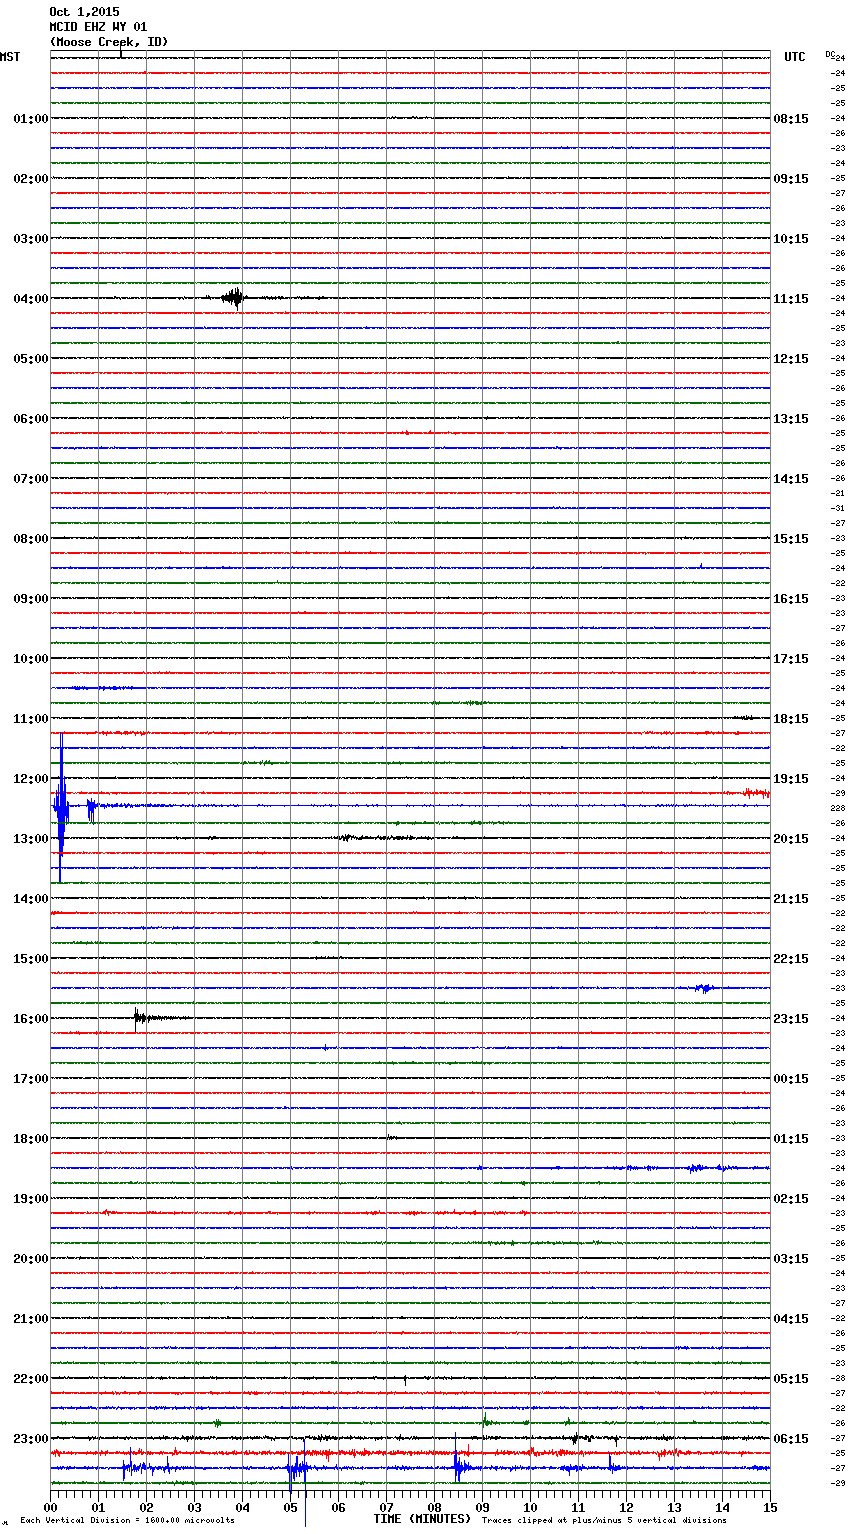
Task: Click the 06:15 UTC time label
Action: (x=791, y=1439)
